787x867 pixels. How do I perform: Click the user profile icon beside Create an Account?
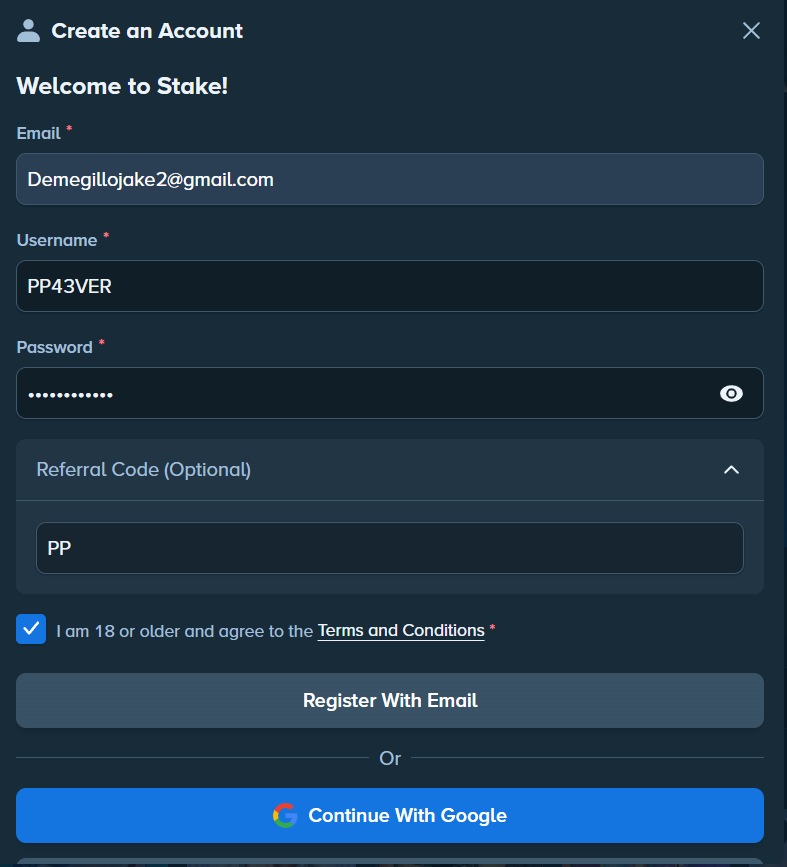point(28,31)
